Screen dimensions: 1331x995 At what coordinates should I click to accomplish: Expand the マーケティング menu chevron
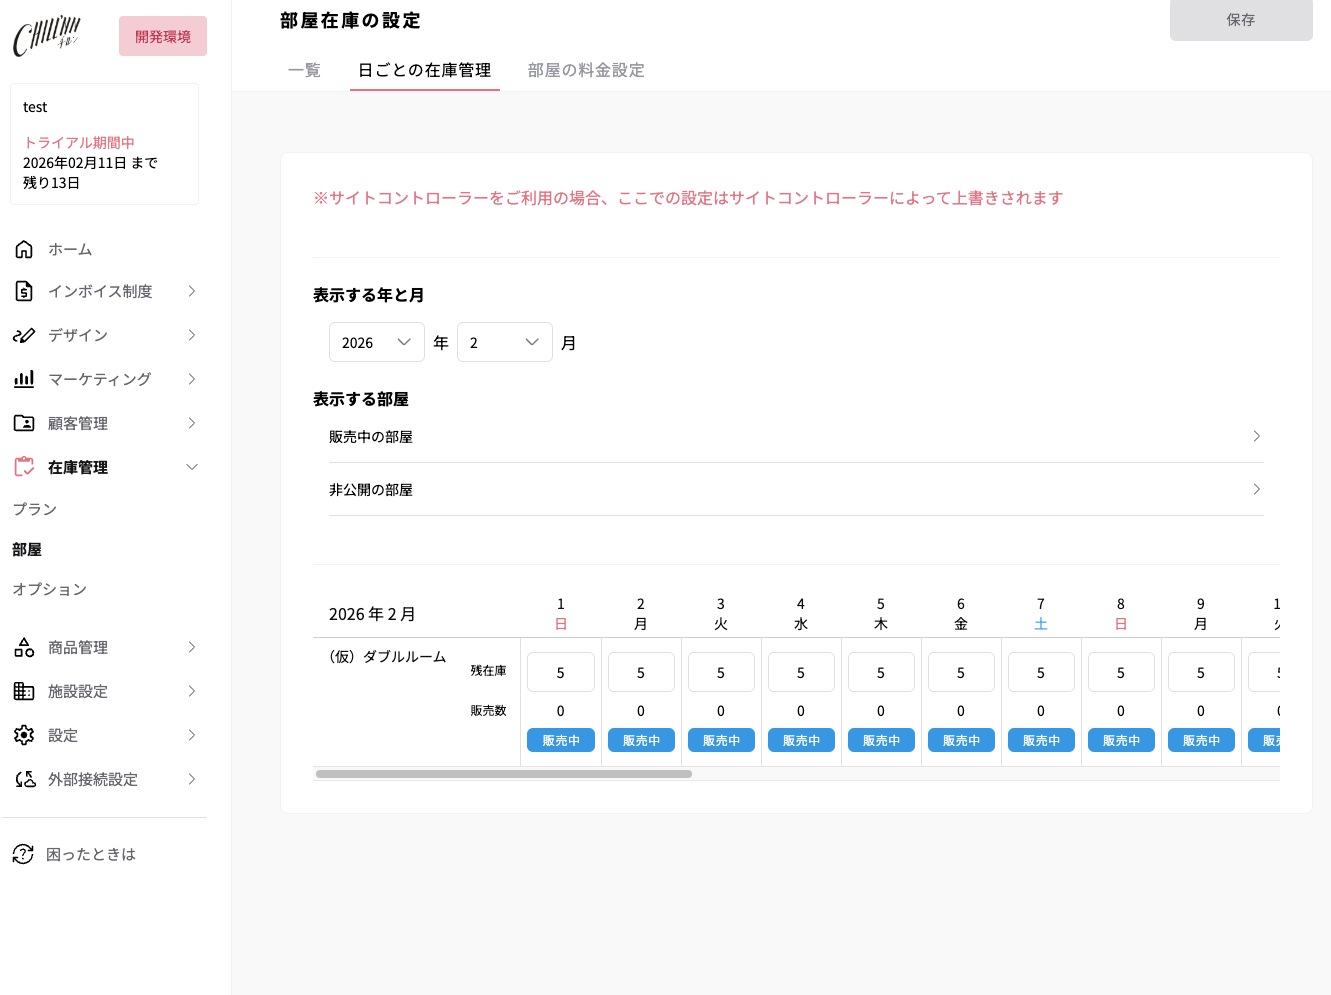[x=192, y=379]
